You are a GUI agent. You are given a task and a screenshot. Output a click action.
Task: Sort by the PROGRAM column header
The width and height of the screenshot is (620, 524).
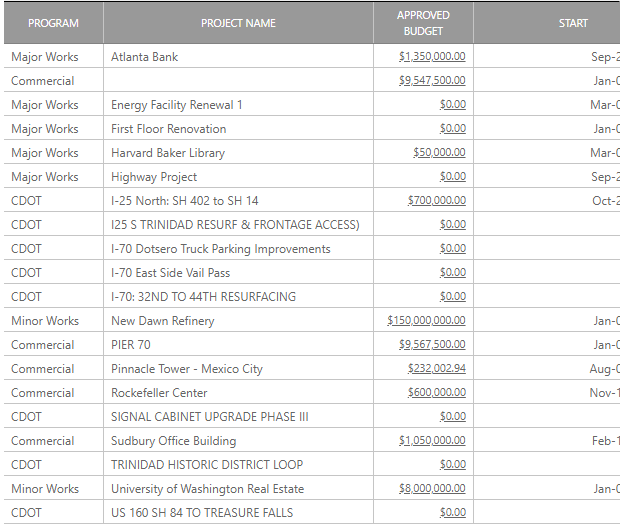pyautogui.click(x=53, y=23)
